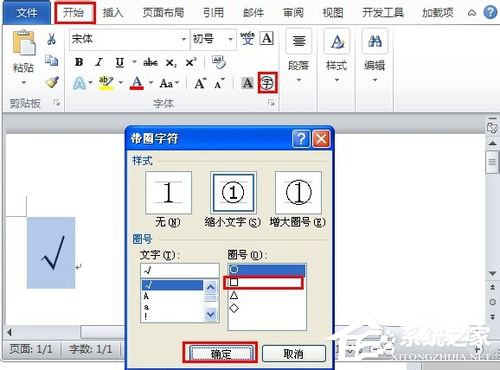Toggle strikethrough abc formatting

pyautogui.click(x=150, y=62)
